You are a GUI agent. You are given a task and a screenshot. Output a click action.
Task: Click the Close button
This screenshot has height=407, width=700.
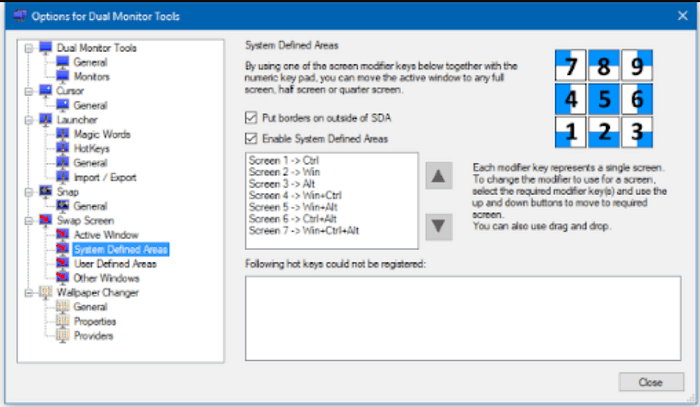[x=651, y=382]
